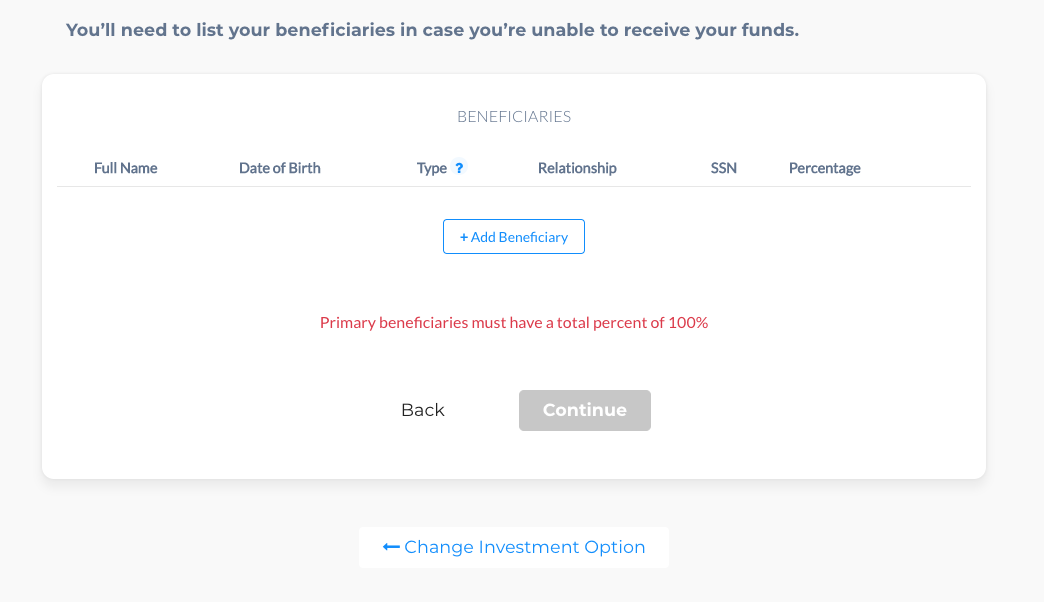Click the Type column header label
The height and width of the screenshot is (602, 1044).
tap(431, 168)
